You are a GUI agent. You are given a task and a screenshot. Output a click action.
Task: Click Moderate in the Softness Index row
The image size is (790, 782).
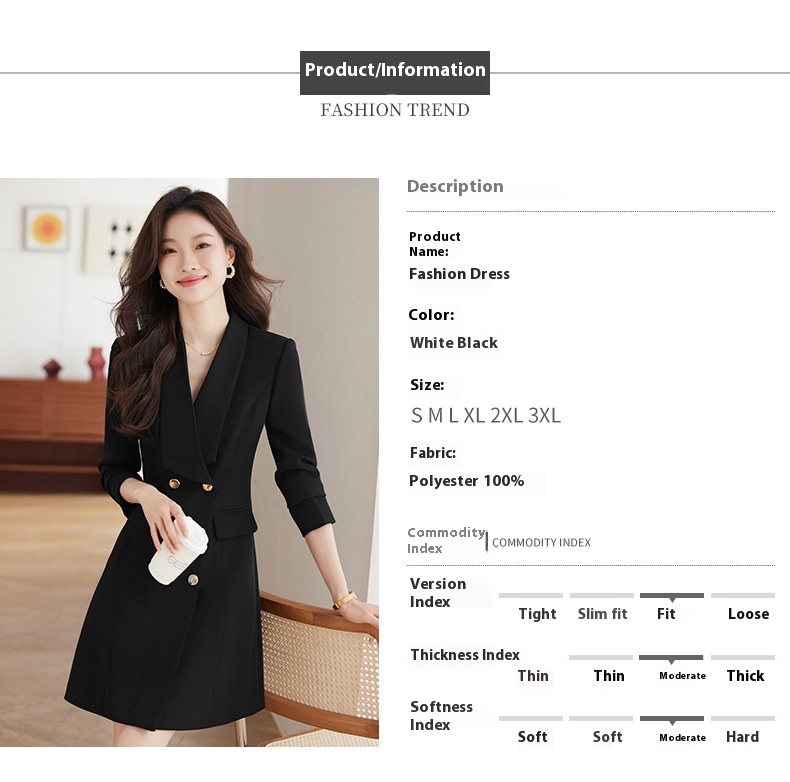coord(682,738)
